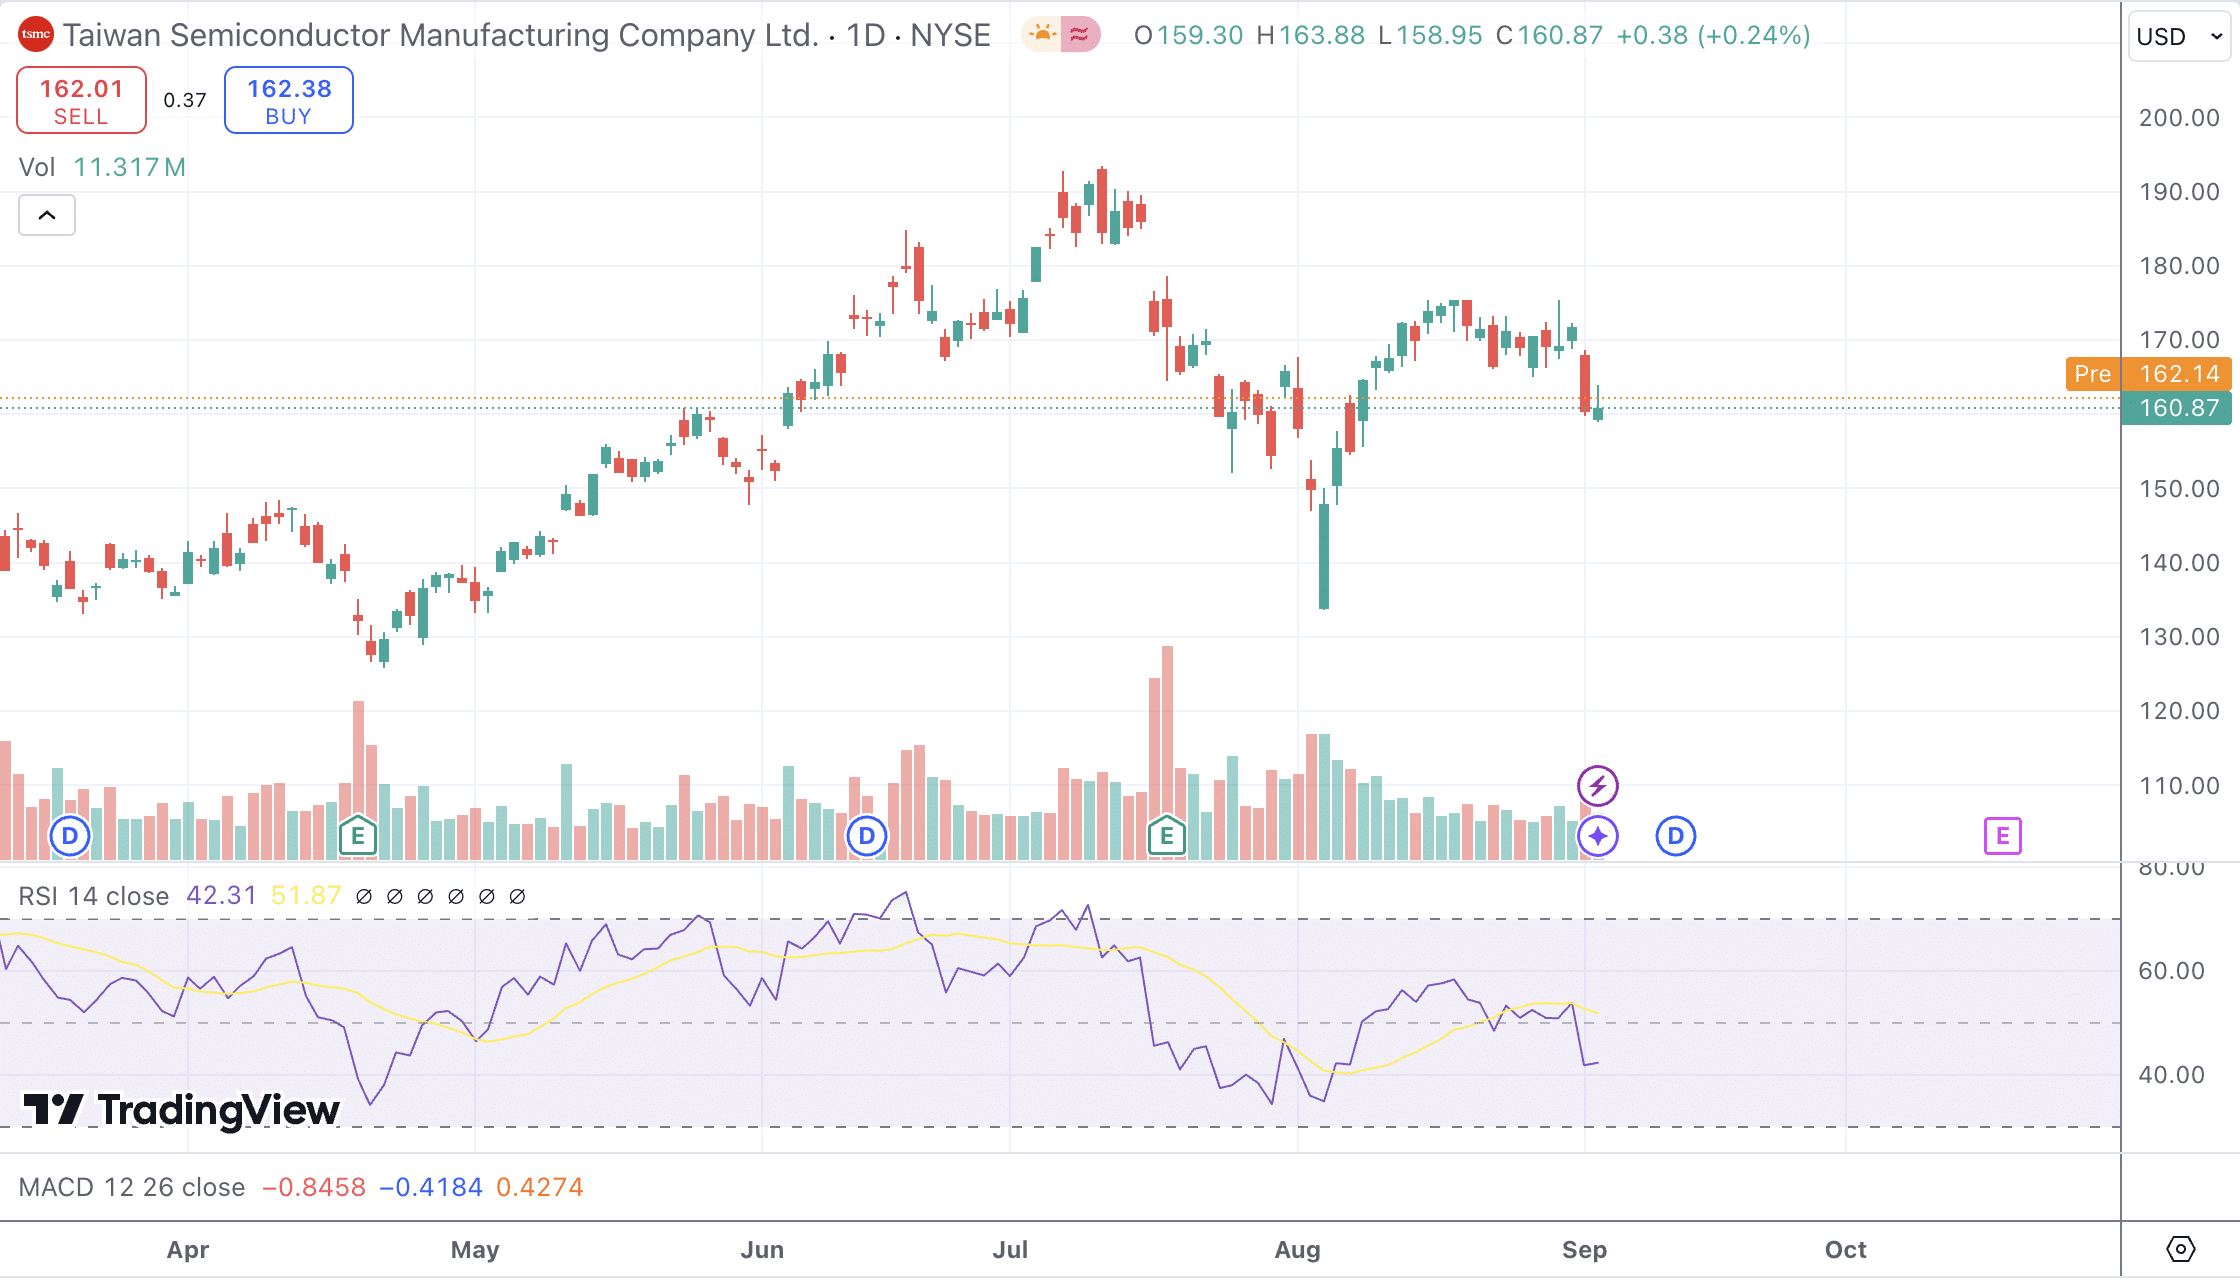Open the Taiwan Semiconductor symbol title
The image size is (2240, 1286).
[527, 35]
